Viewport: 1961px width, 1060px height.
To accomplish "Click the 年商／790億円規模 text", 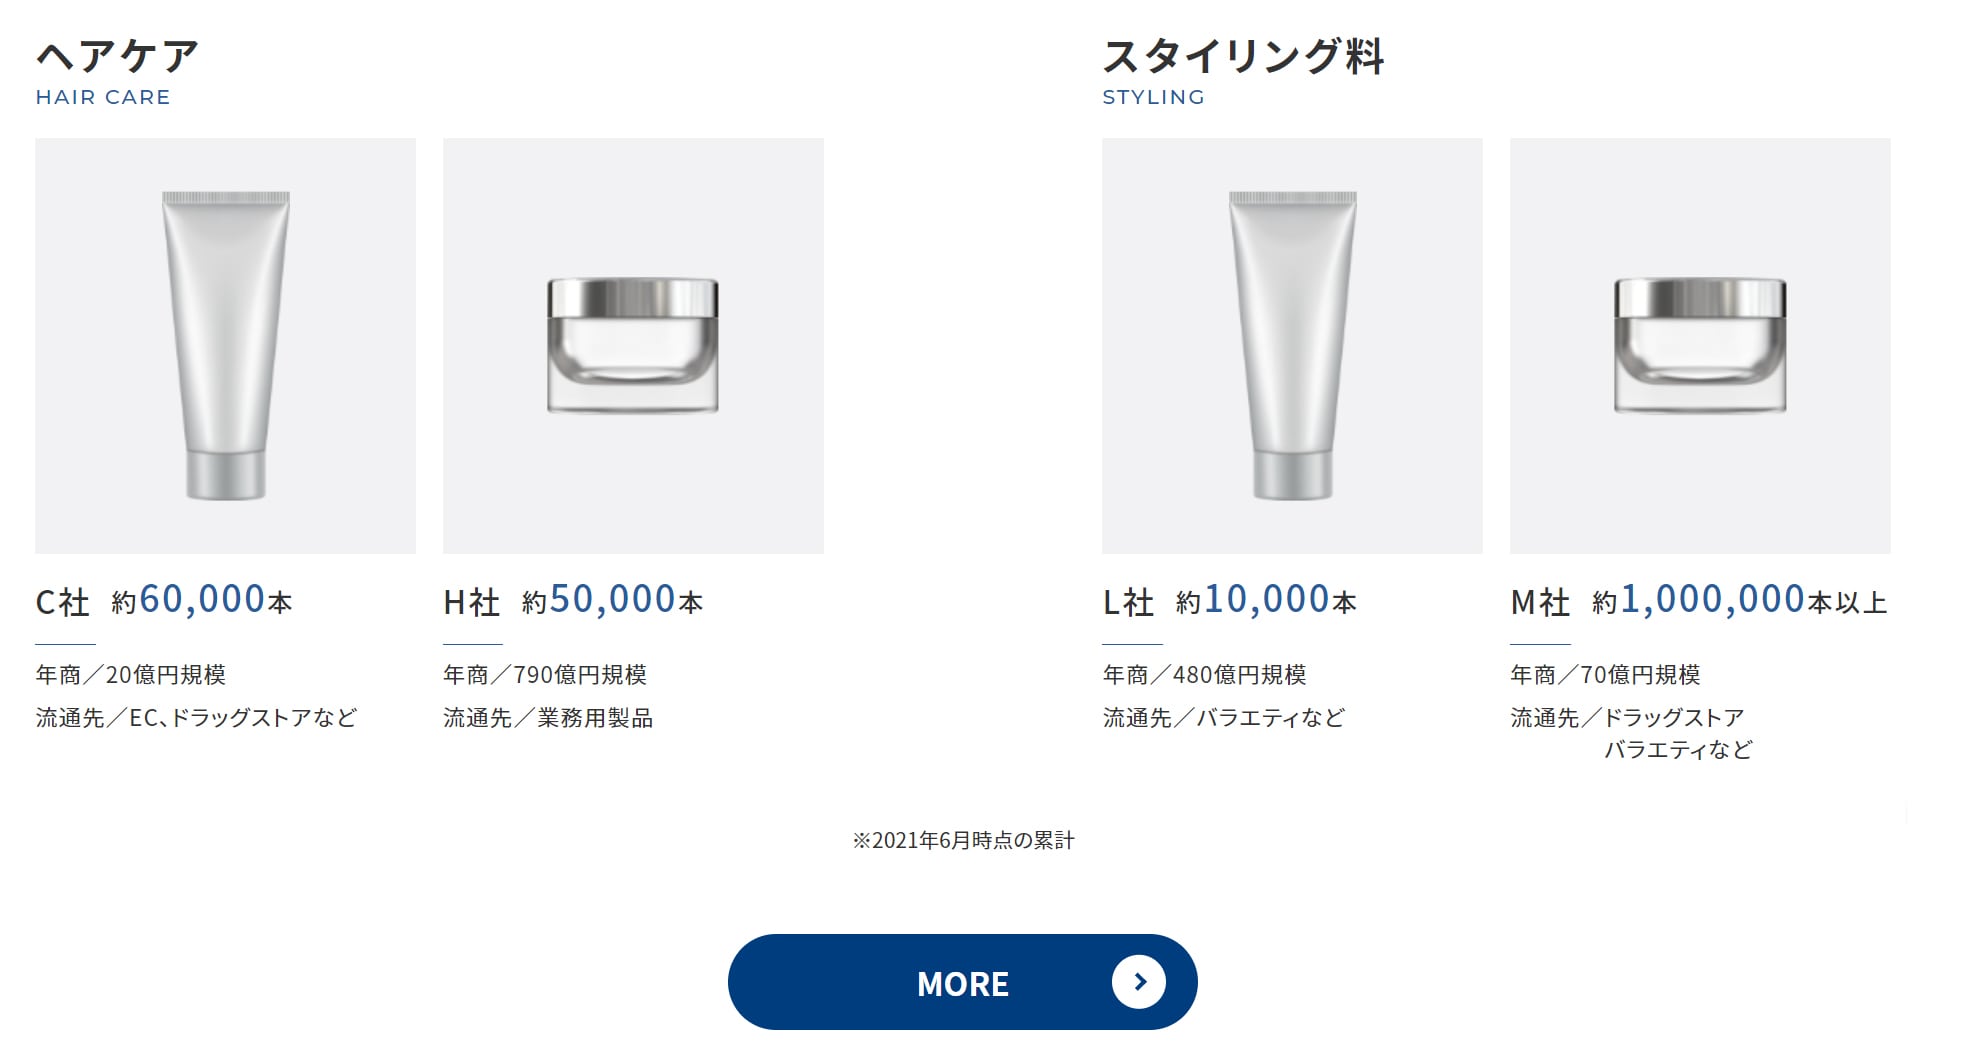I will [x=545, y=675].
